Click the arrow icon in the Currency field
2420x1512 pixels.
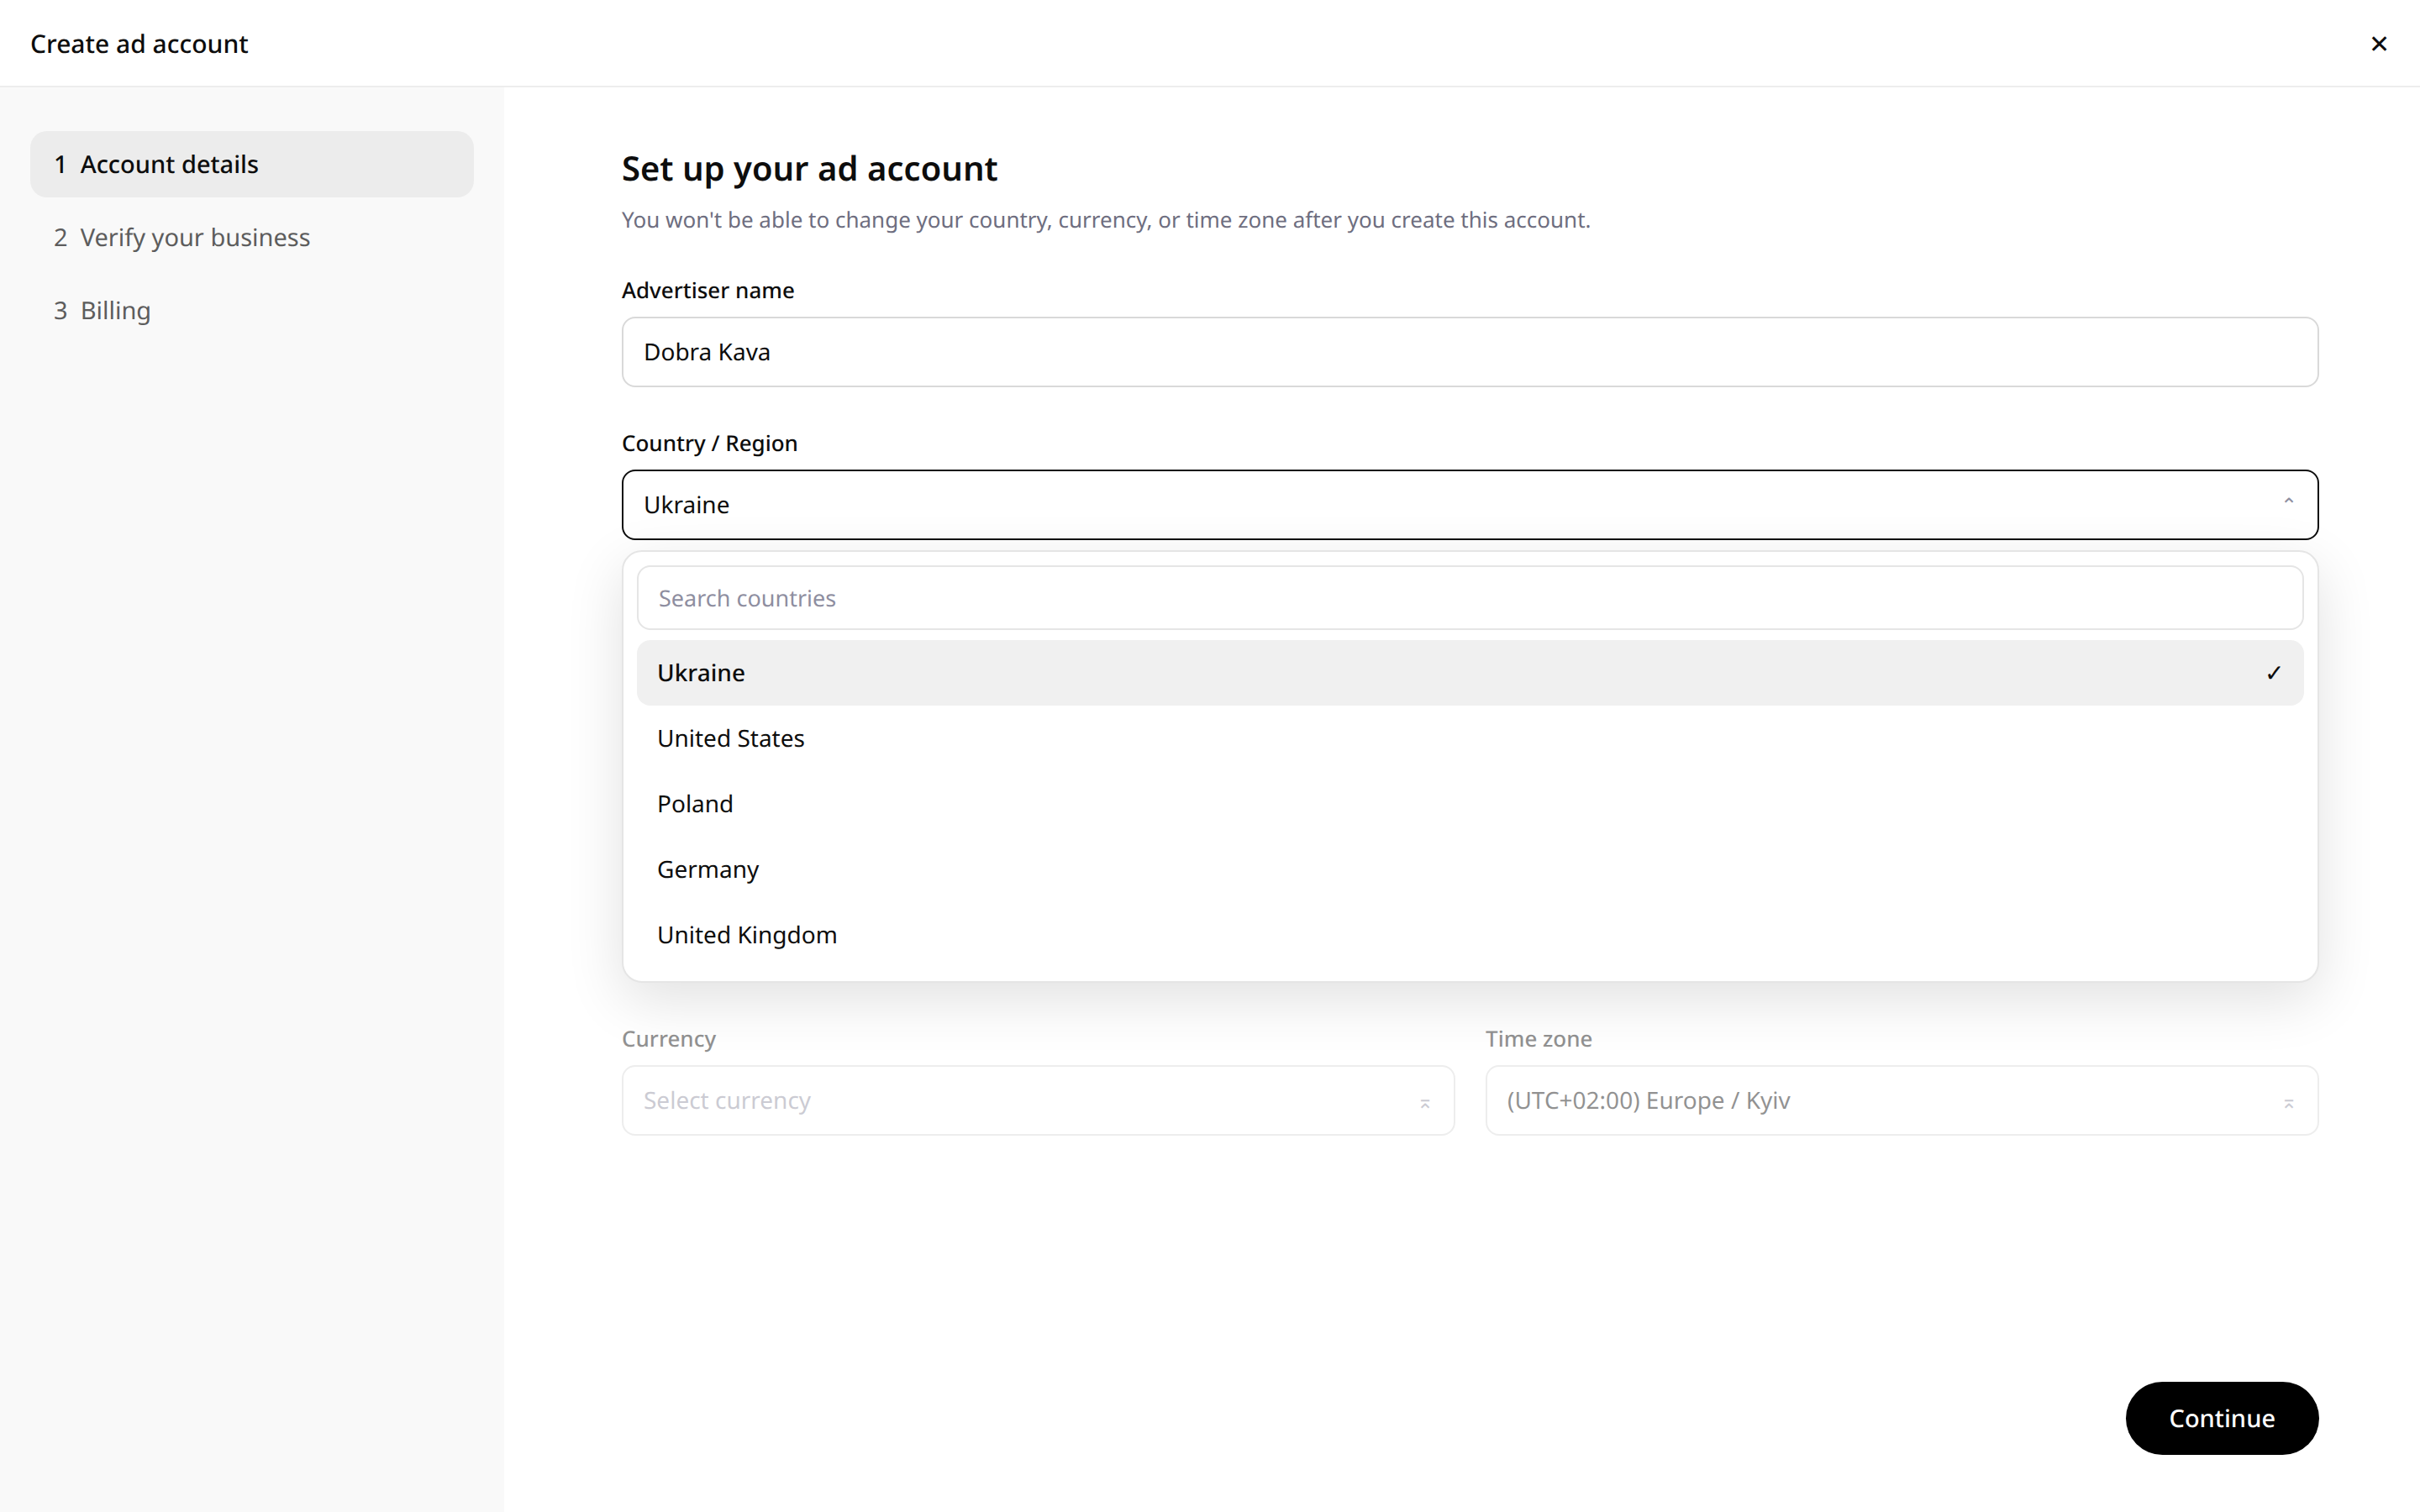click(1424, 1103)
